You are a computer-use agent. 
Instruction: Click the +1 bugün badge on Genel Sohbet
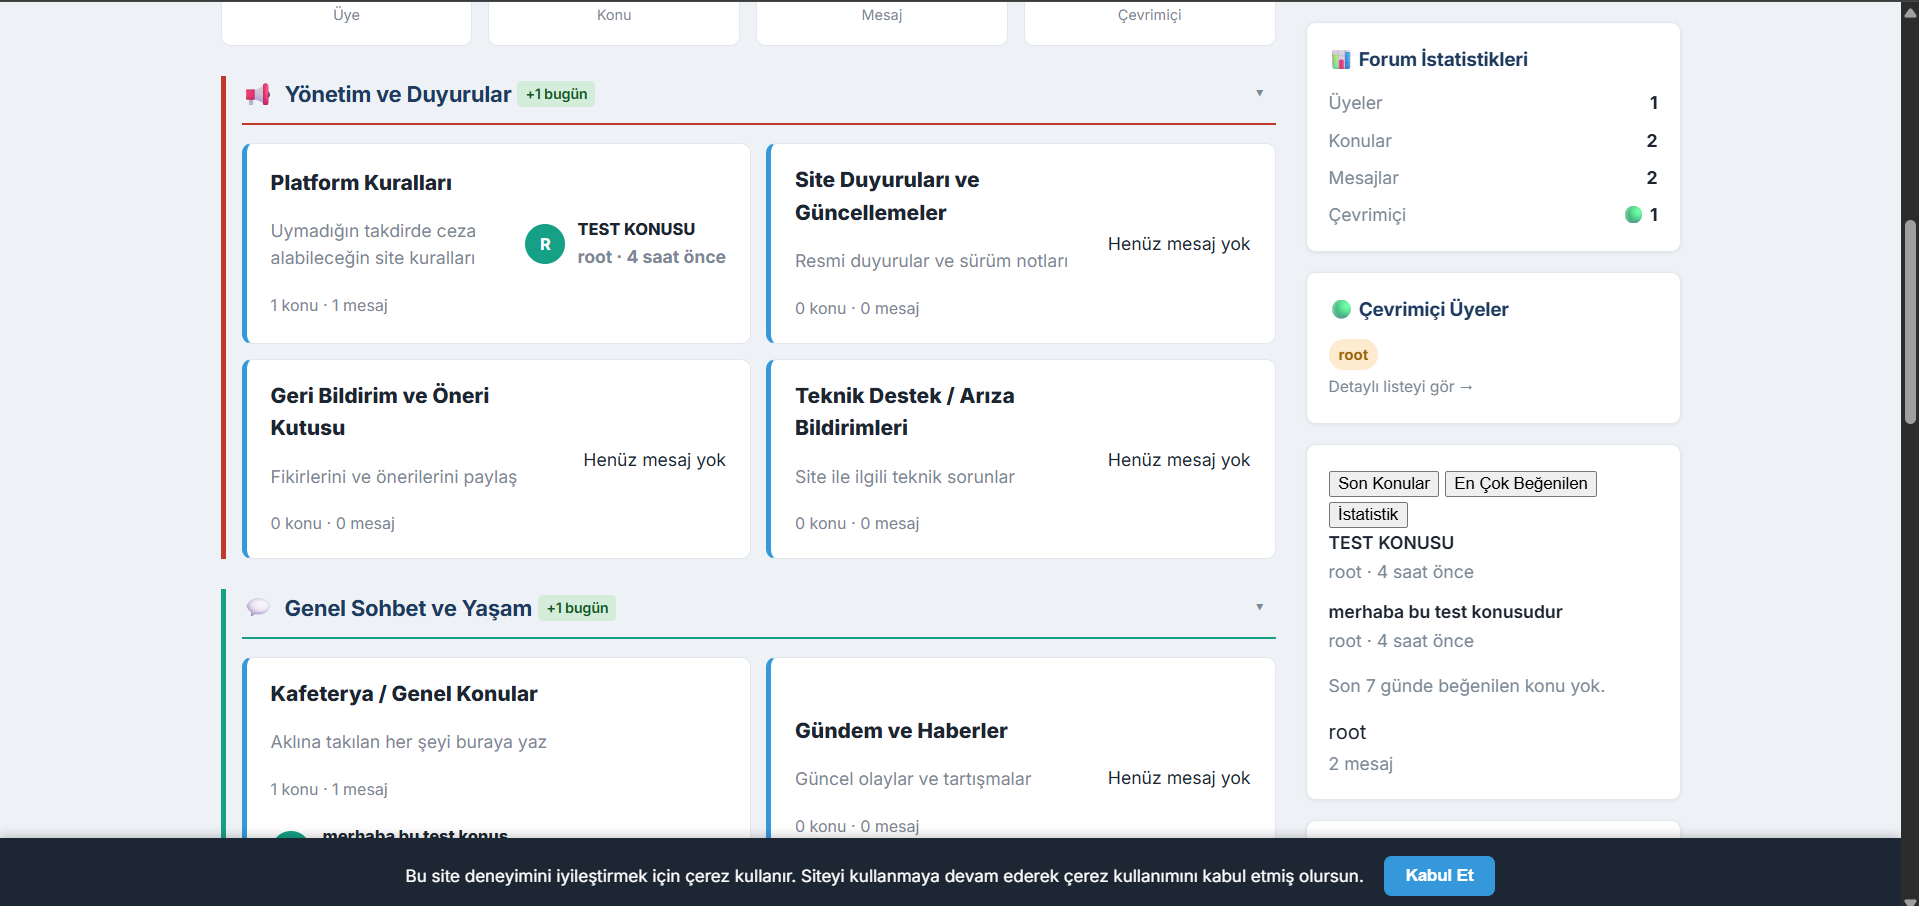tap(577, 608)
